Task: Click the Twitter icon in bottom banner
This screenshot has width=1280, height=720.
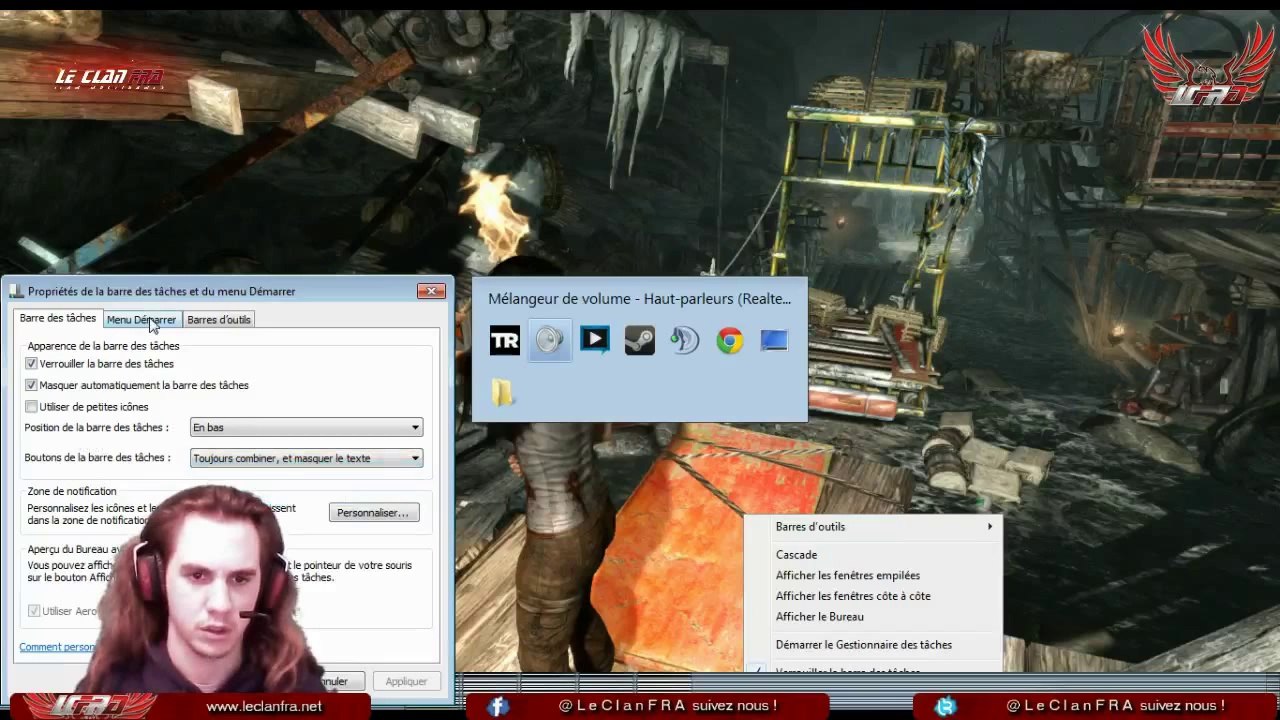Action: [945, 706]
